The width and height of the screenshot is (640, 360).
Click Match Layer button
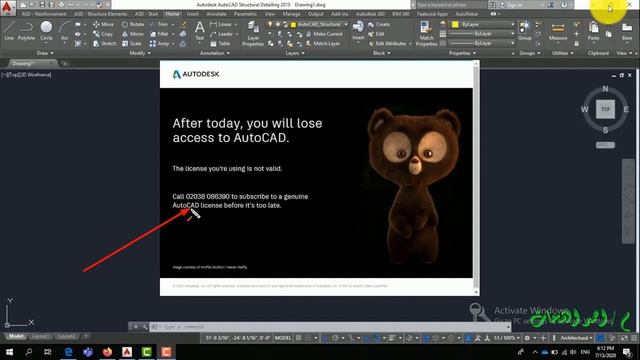tap(322, 43)
